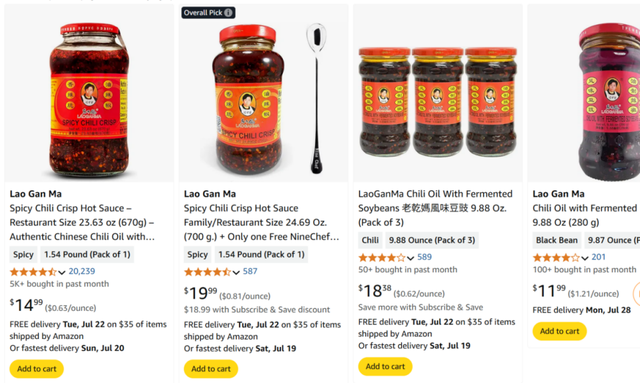The width and height of the screenshot is (640, 383).
Task: Add the $19.99 chili crisp to cart
Action: (211, 369)
